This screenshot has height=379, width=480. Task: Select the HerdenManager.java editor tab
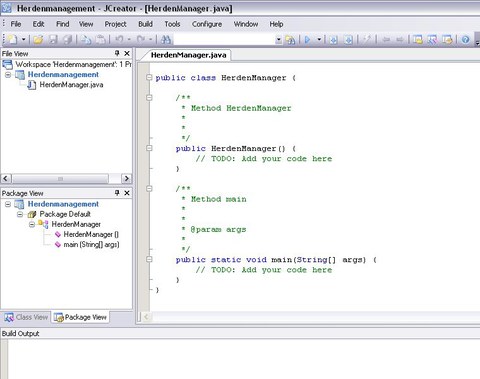[x=188, y=55]
